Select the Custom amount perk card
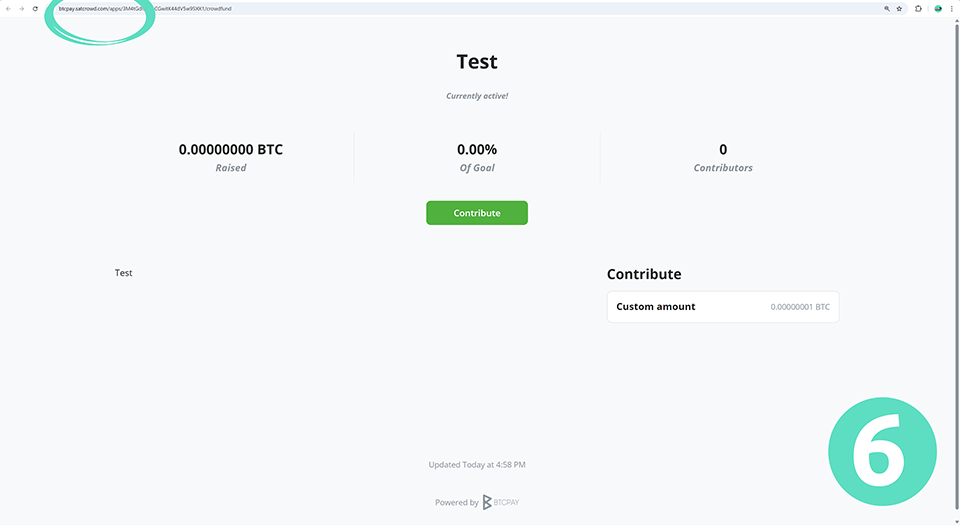The width and height of the screenshot is (960, 525). (722, 307)
